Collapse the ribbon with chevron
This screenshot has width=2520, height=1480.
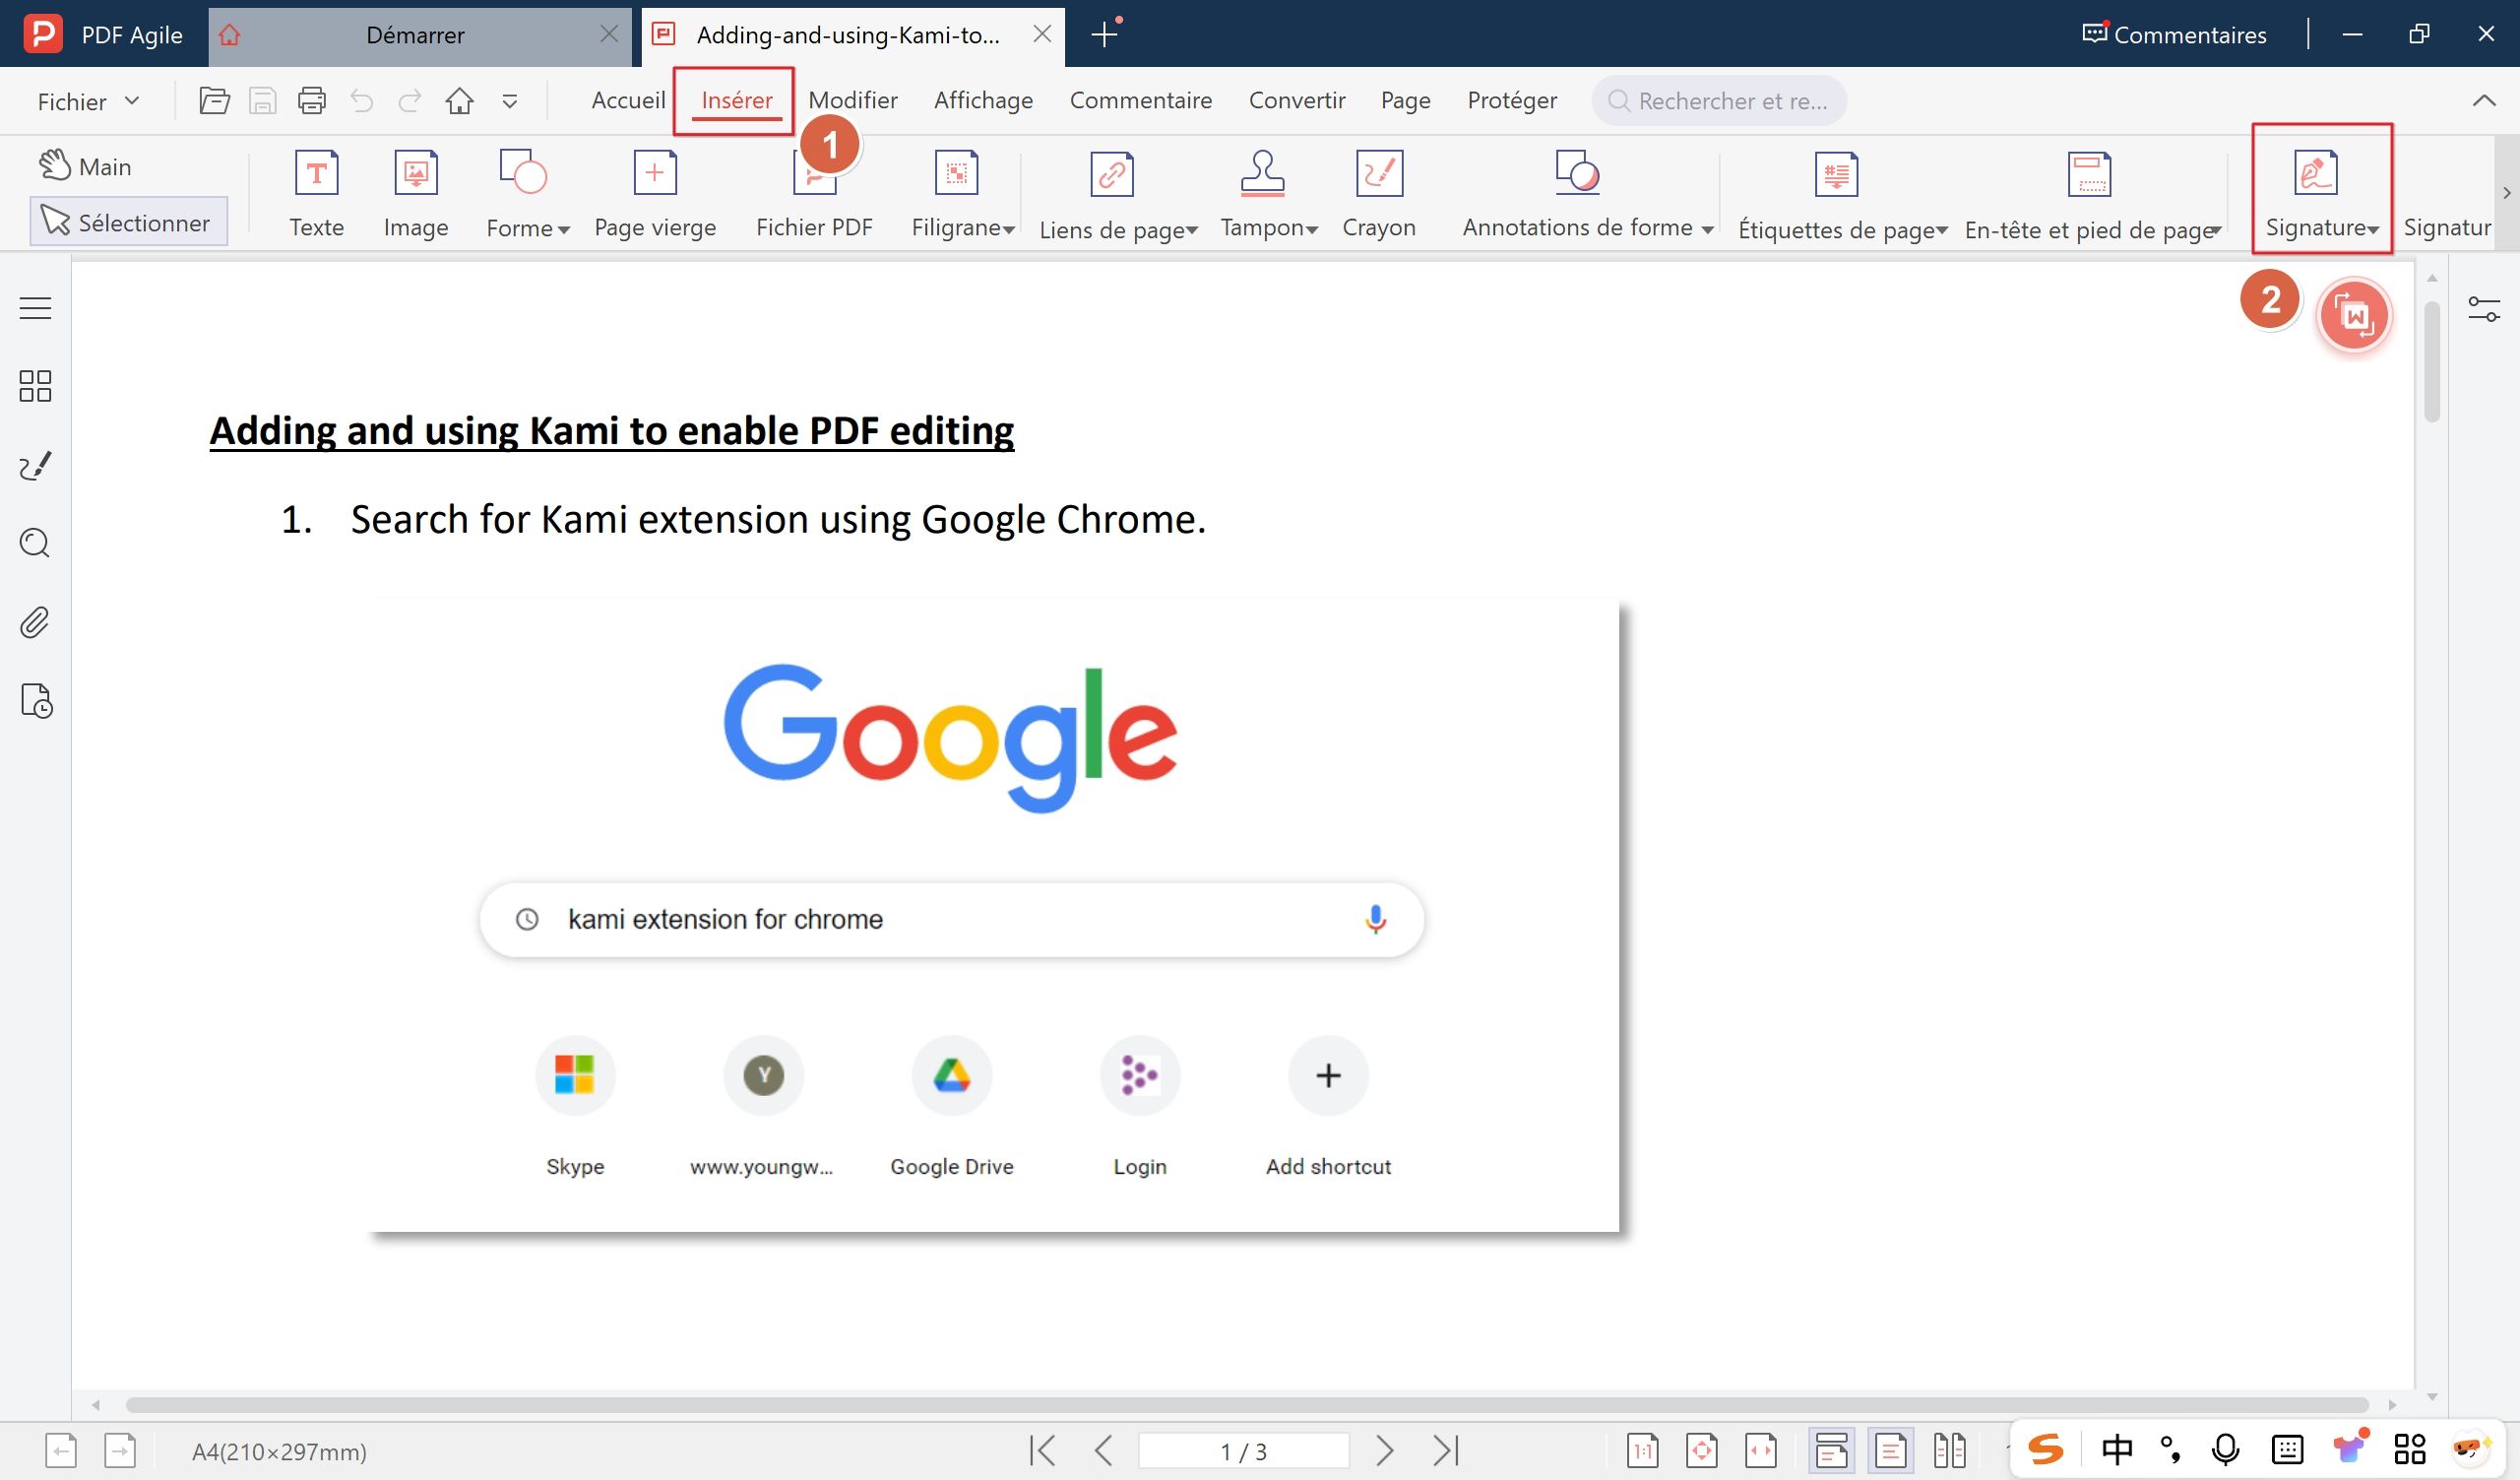(2484, 101)
